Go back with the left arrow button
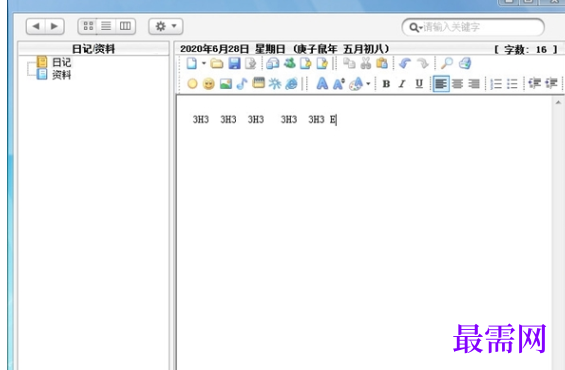565x370 pixels. [36, 26]
